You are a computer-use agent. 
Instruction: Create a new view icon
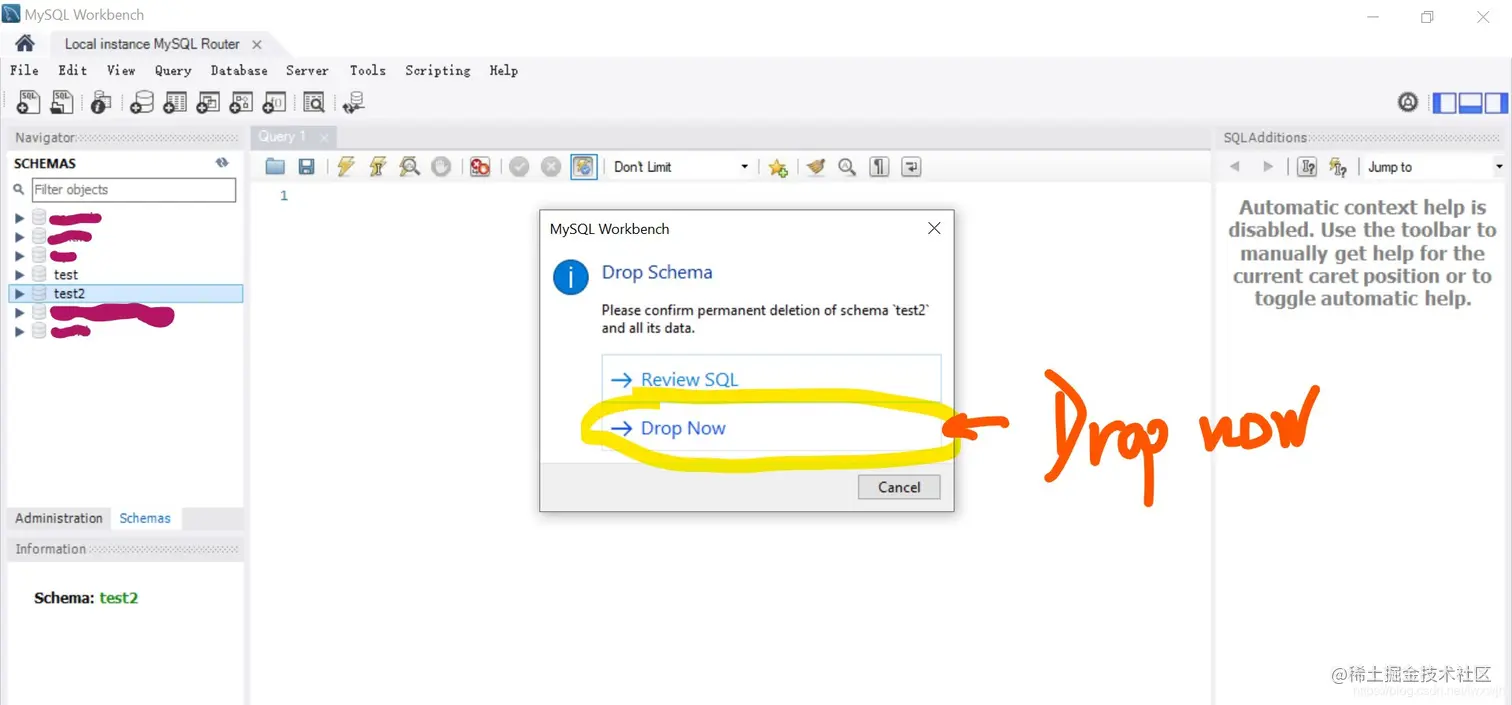(208, 102)
